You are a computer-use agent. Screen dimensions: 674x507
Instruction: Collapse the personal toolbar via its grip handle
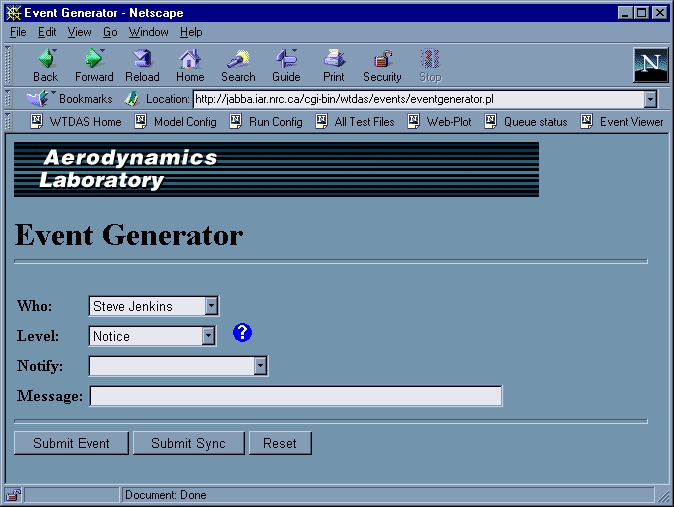(7, 122)
